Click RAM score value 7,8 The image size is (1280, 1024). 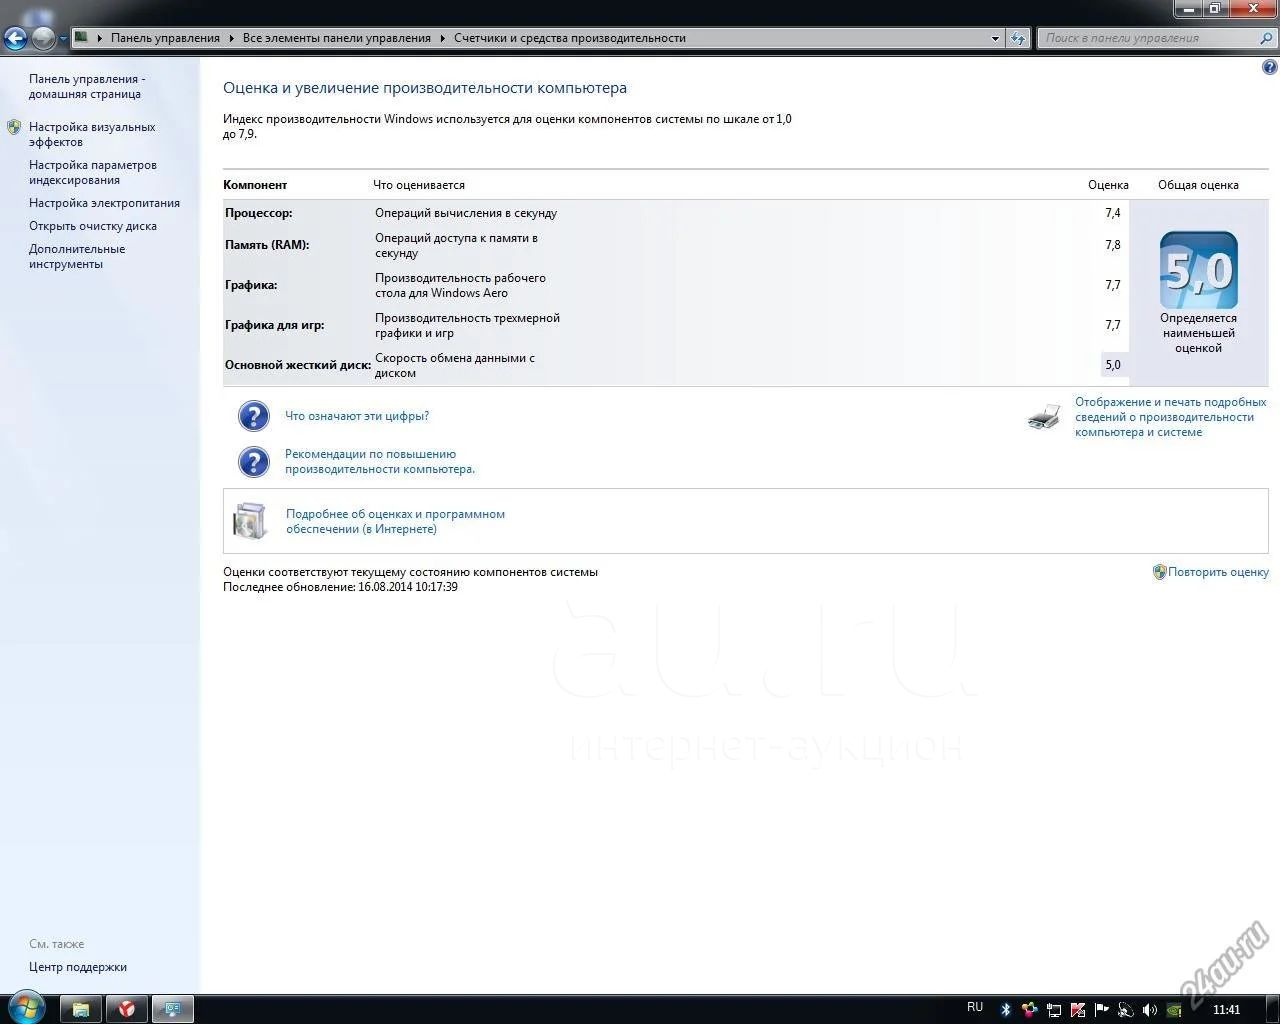point(1113,245)
